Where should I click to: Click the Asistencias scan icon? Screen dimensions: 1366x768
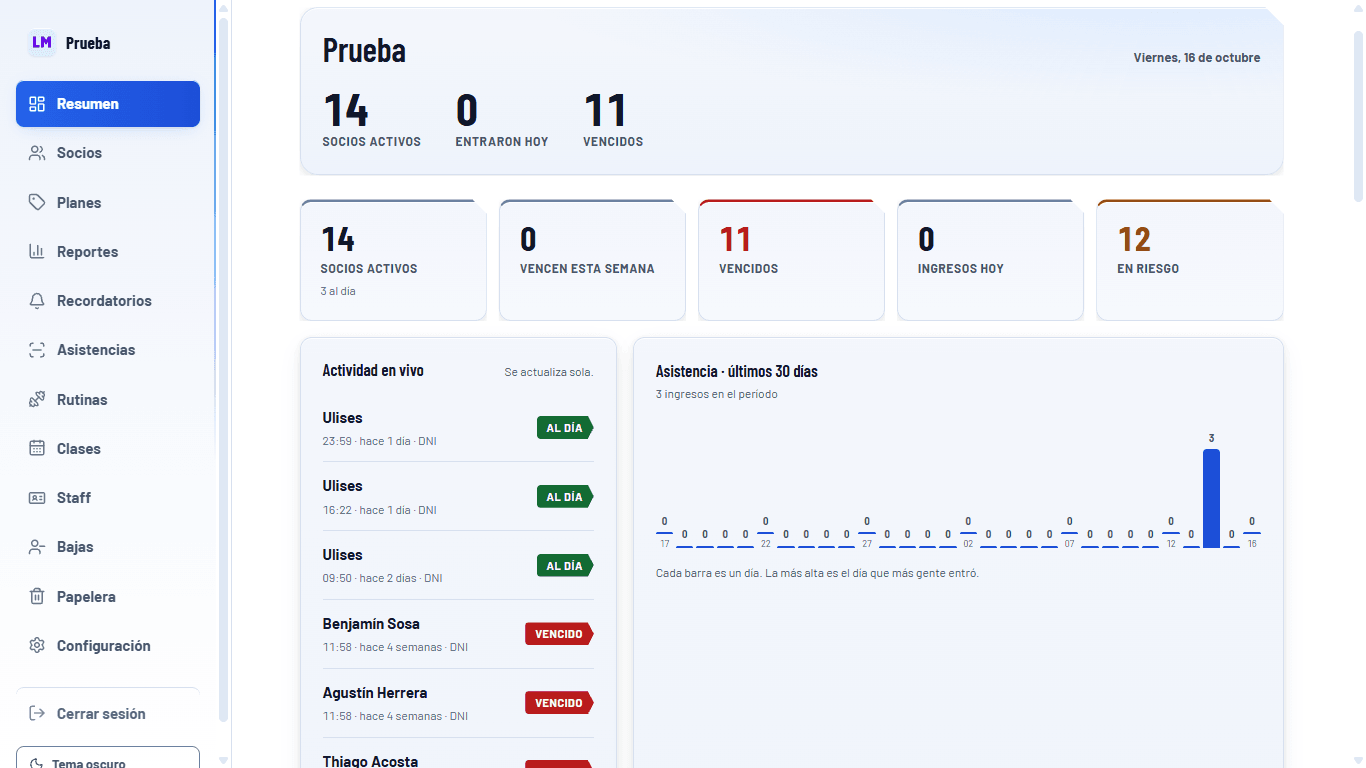(37, 350)
